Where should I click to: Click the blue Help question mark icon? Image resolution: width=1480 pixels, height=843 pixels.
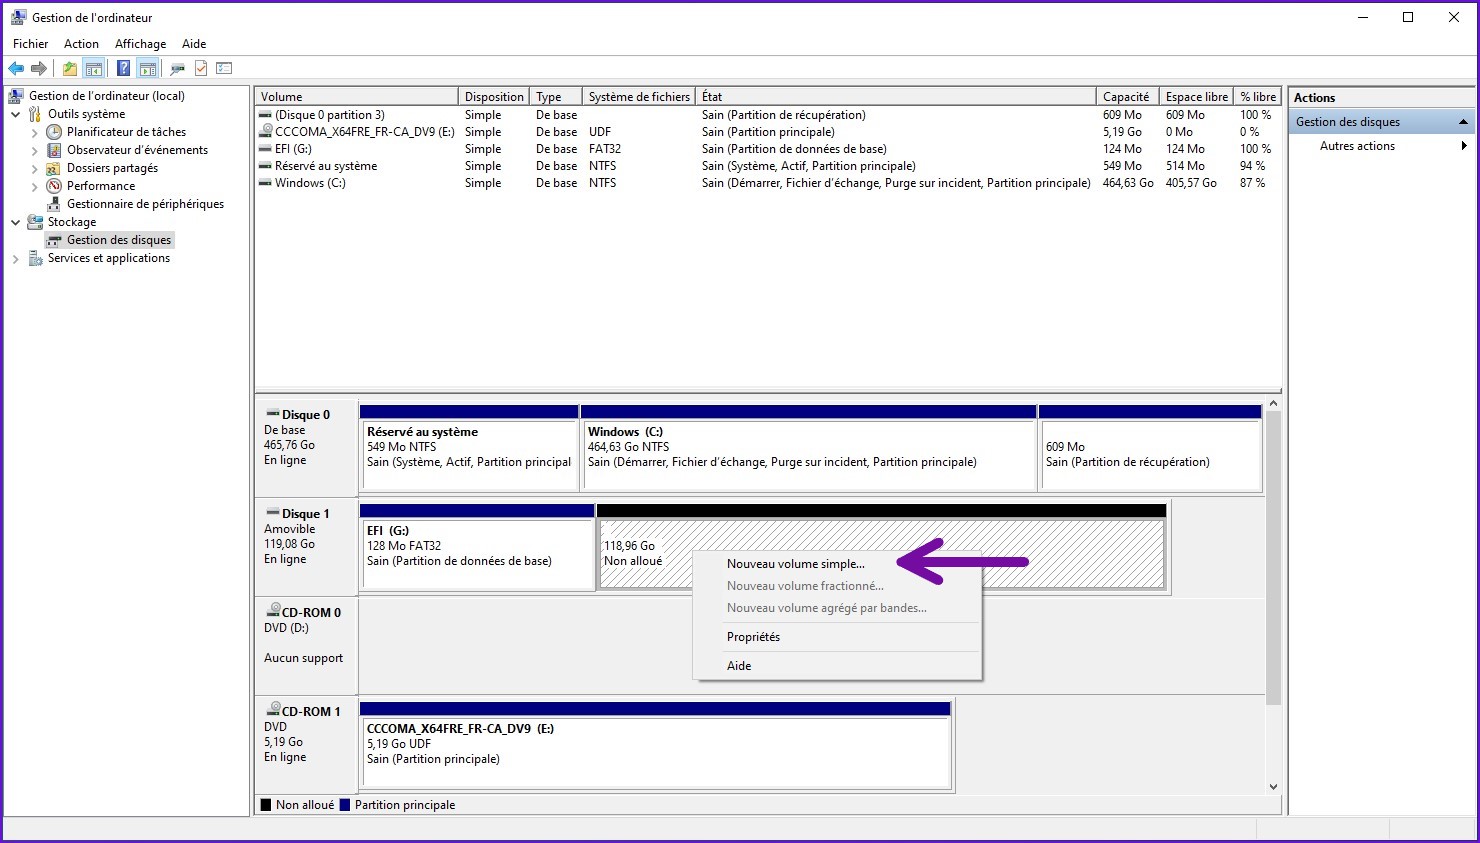click(123, 69)
